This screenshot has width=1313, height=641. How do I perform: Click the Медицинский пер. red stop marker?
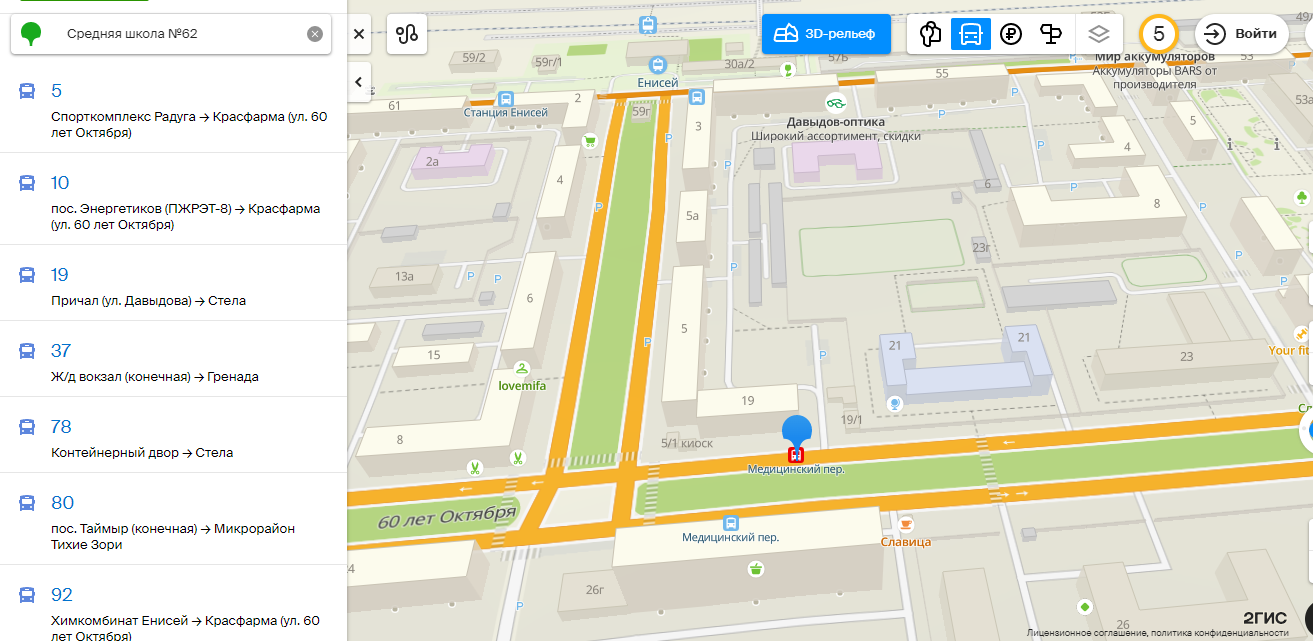pyautogui.click(x=796, y=455)
